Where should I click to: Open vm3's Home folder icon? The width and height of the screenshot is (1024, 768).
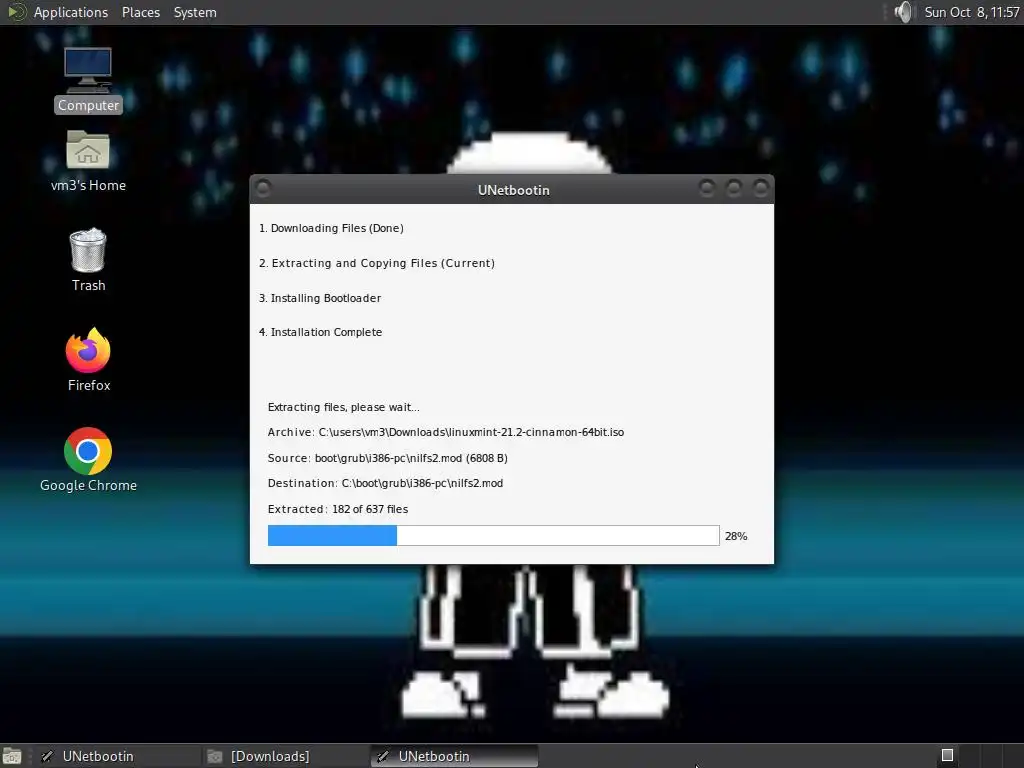tap(88, 161)
